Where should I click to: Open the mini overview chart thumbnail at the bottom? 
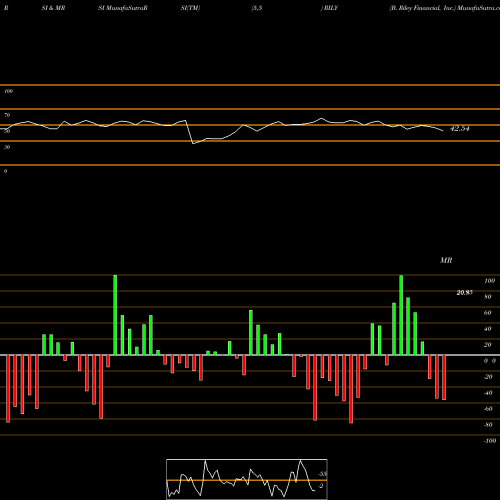click(247, 479)
